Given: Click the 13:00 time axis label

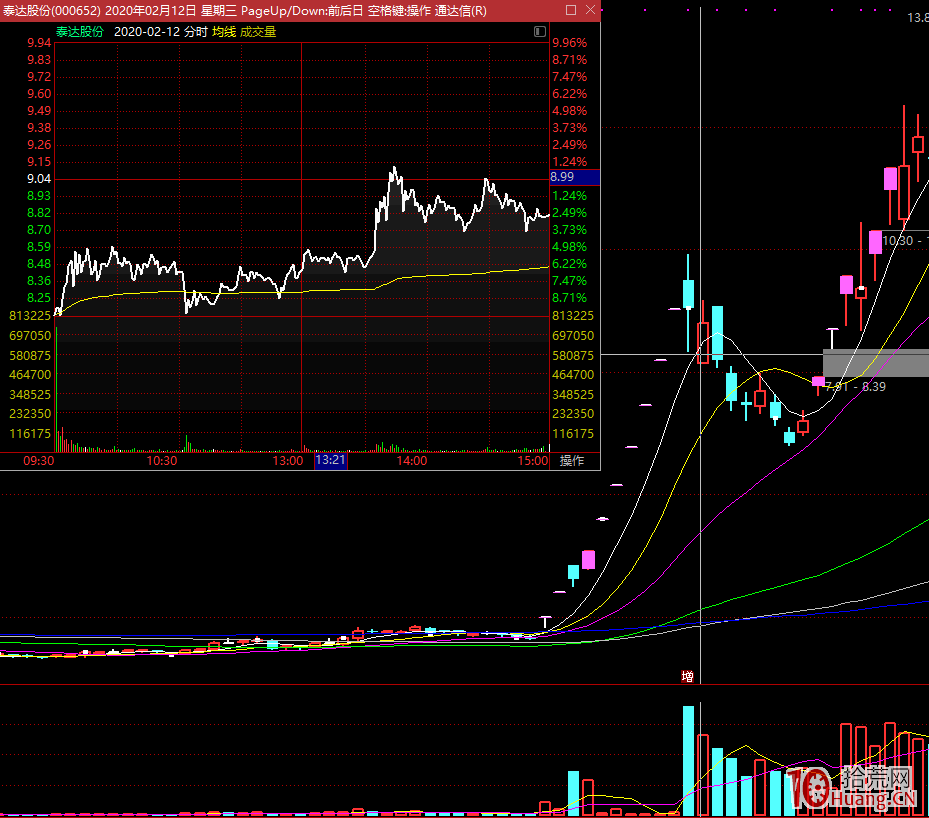Looking at the screenshot, I should (287, 461).
